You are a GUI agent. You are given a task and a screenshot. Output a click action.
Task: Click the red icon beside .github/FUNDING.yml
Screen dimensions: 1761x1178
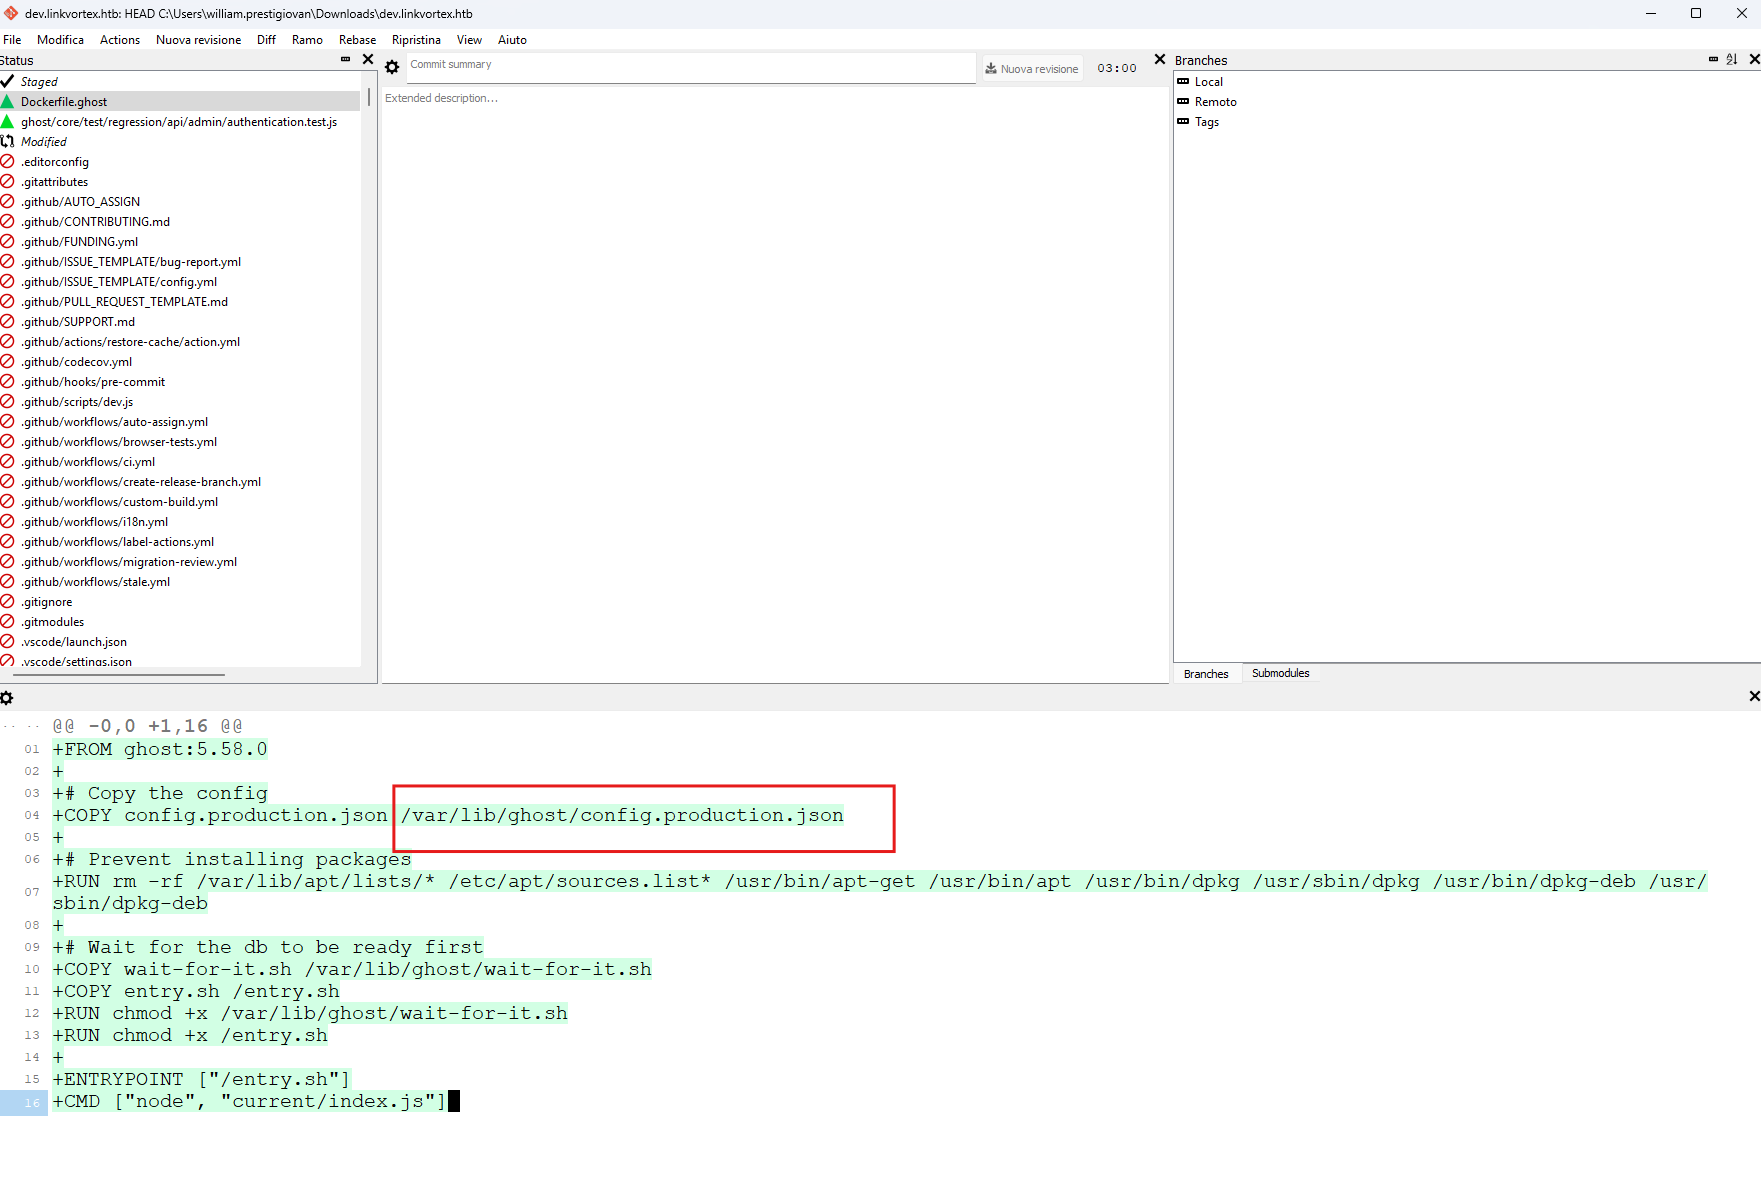(7, 241)
